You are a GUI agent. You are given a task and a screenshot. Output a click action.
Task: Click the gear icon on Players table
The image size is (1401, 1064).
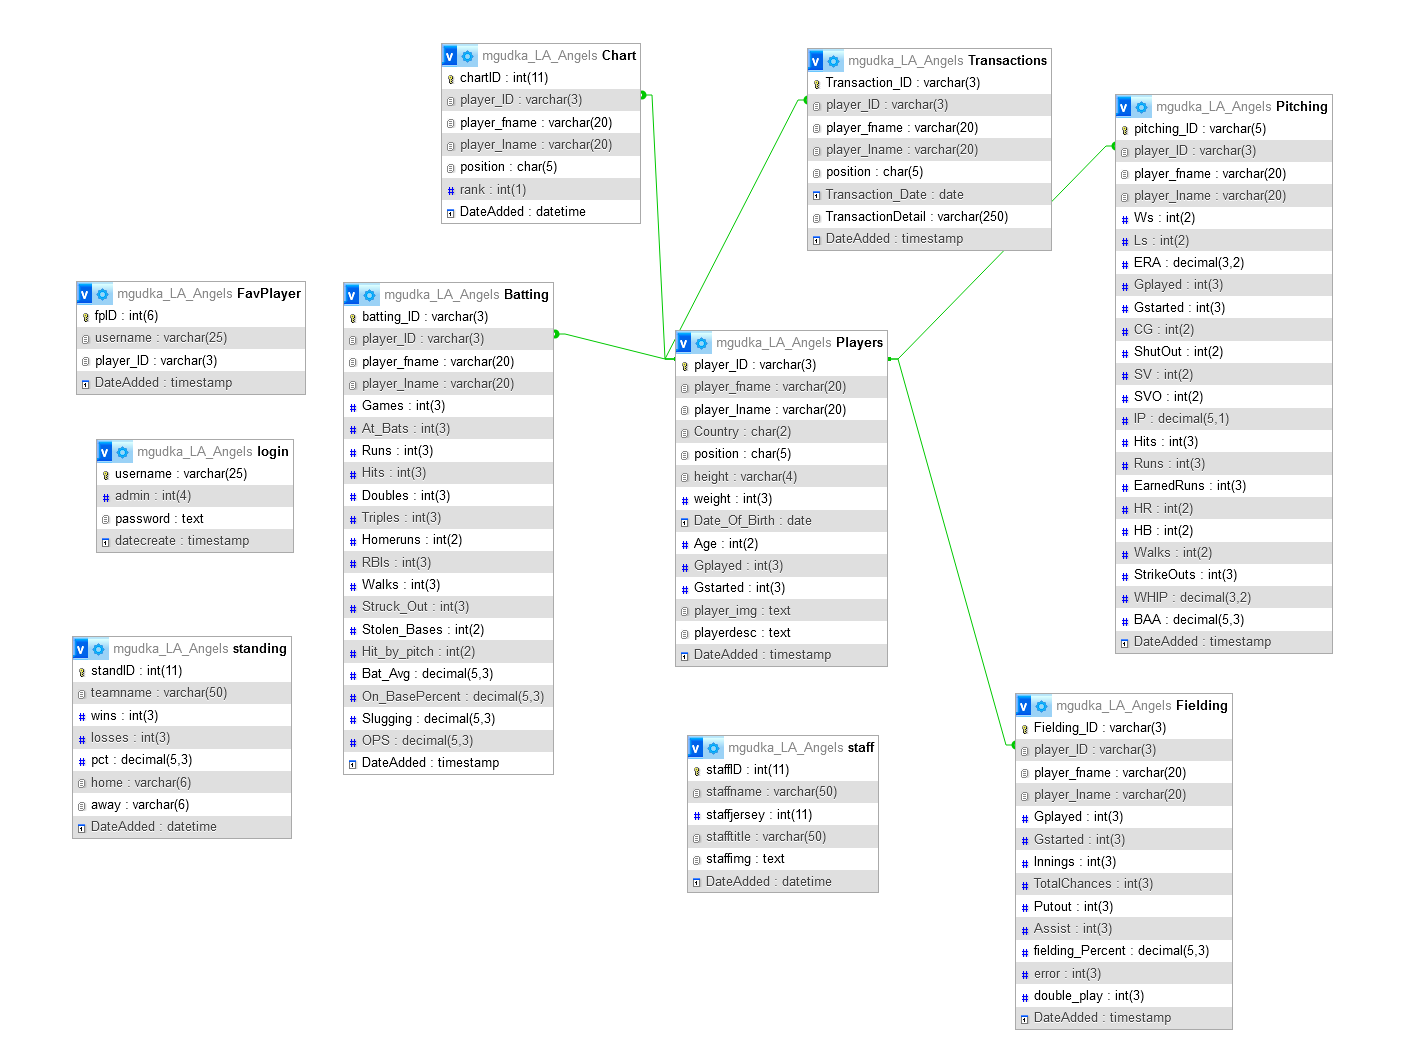[x=701, y=343]
